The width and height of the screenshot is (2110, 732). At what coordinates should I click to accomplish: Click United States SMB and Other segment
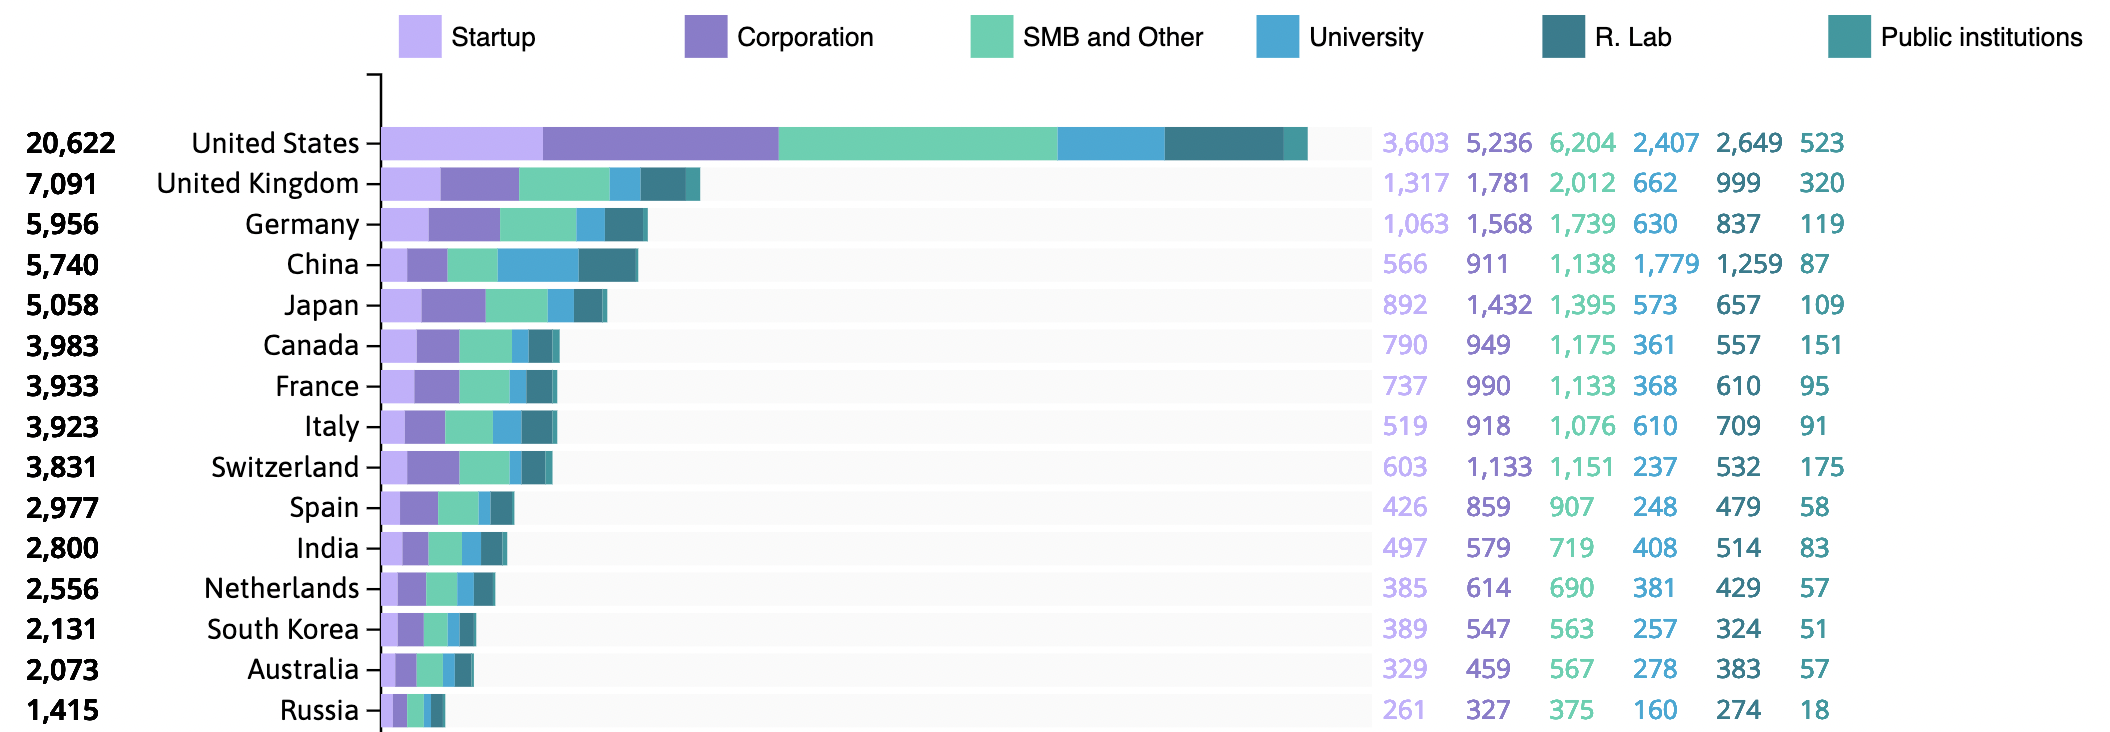click(917, 144)
